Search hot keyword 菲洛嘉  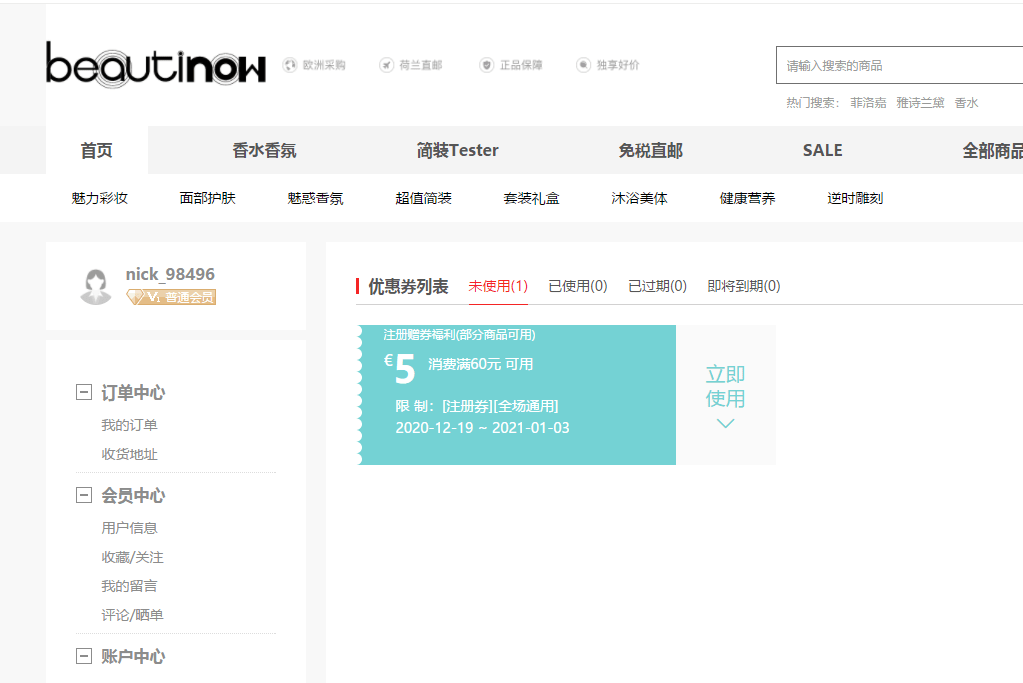[868, 103]
